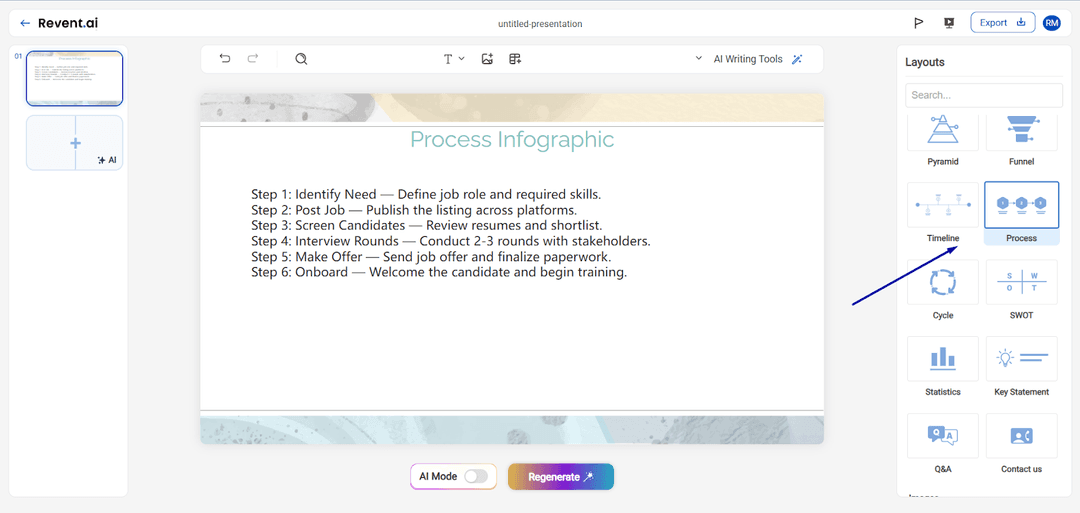Click the Step 2: Post Job line
The height and width of the screenshot is (513, 1080).
tap(414, 210)
